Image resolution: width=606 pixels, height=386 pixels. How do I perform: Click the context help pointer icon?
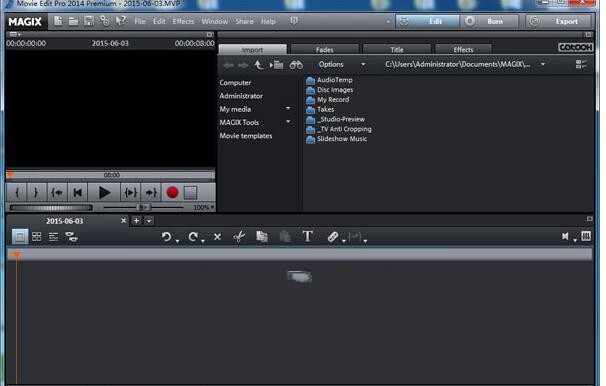coord(121,21)
